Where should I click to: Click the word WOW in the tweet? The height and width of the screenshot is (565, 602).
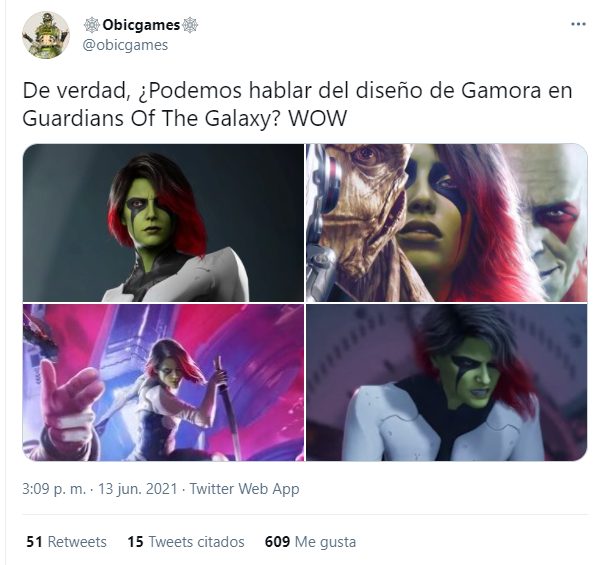click(318, 118)
